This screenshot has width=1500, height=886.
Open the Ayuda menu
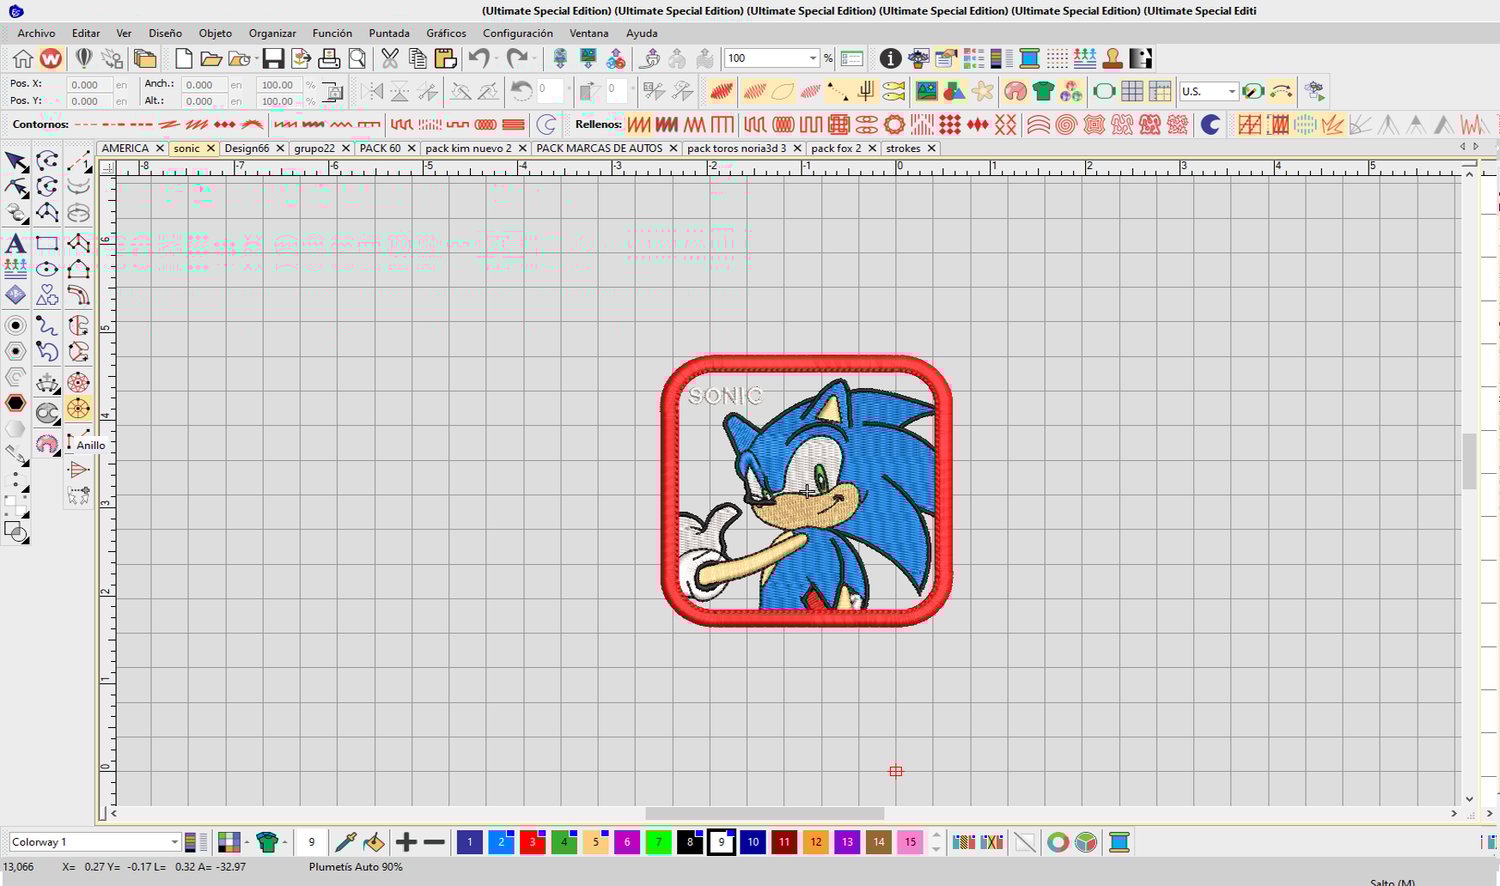coord(642,33)
